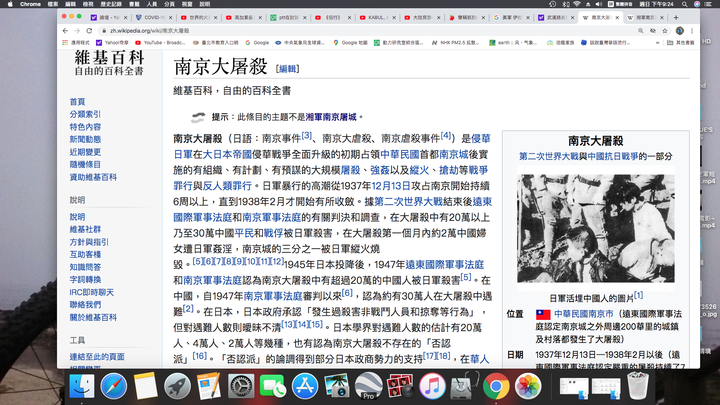This screenshot has width=720, height=405.
Task: Open a new tab with the plus button
Action: pyautogui.click(x=676, y=17)
